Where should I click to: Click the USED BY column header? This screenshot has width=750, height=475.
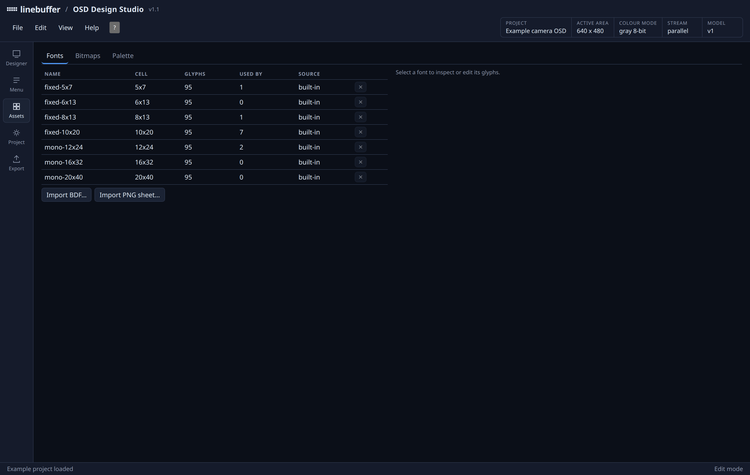point(251,74)
